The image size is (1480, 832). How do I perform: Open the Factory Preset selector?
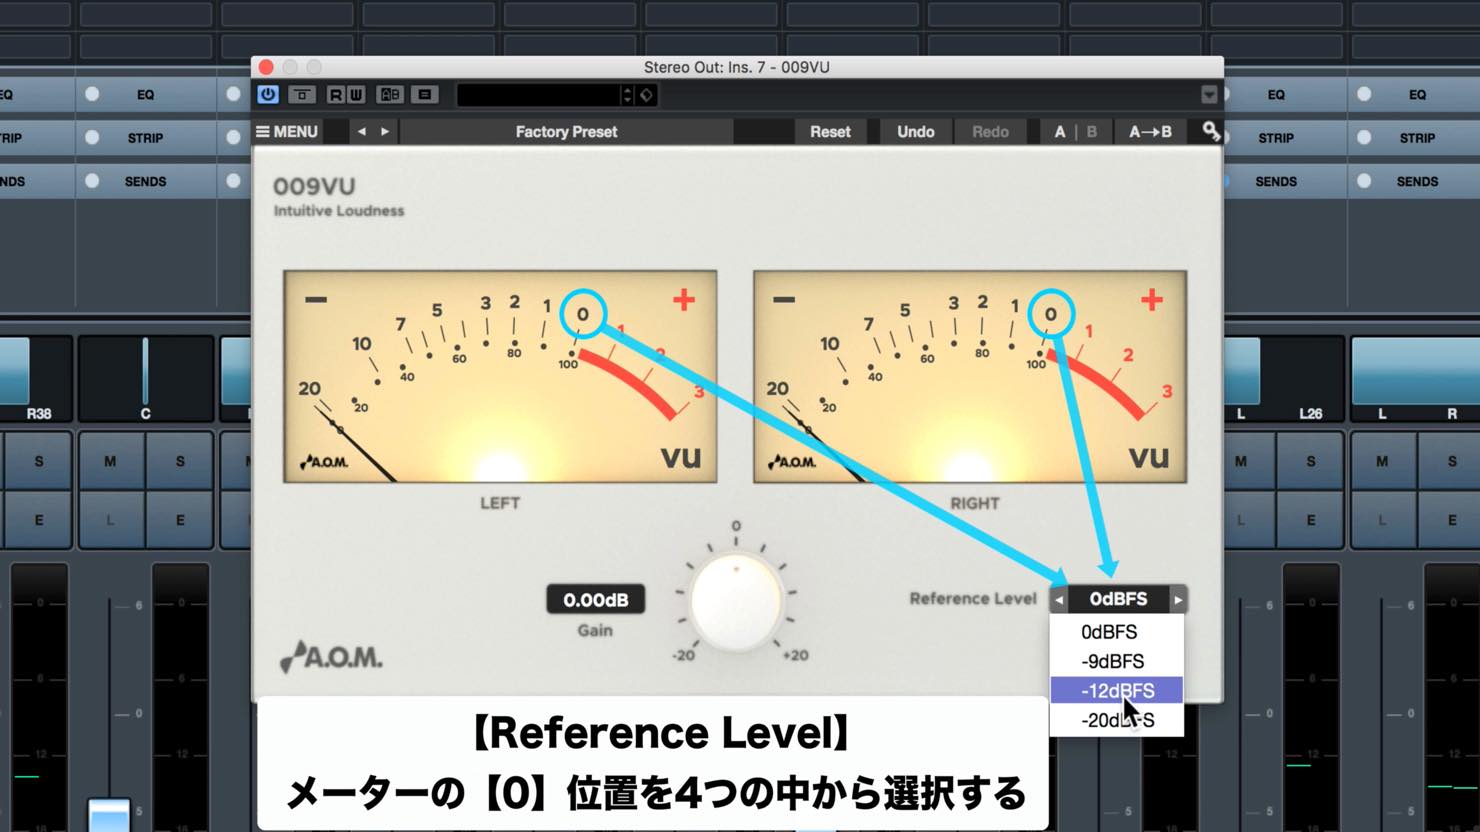pos(566,131)
